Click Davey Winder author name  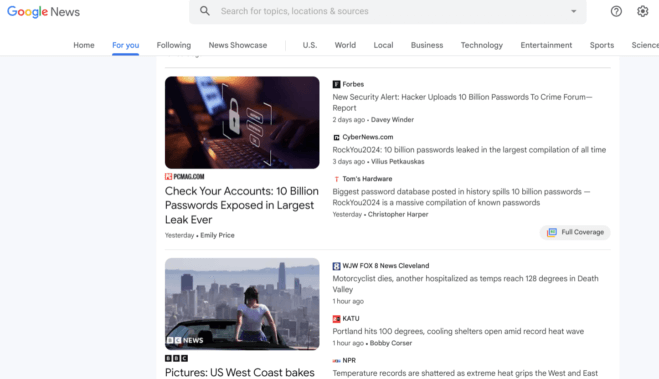392,120
